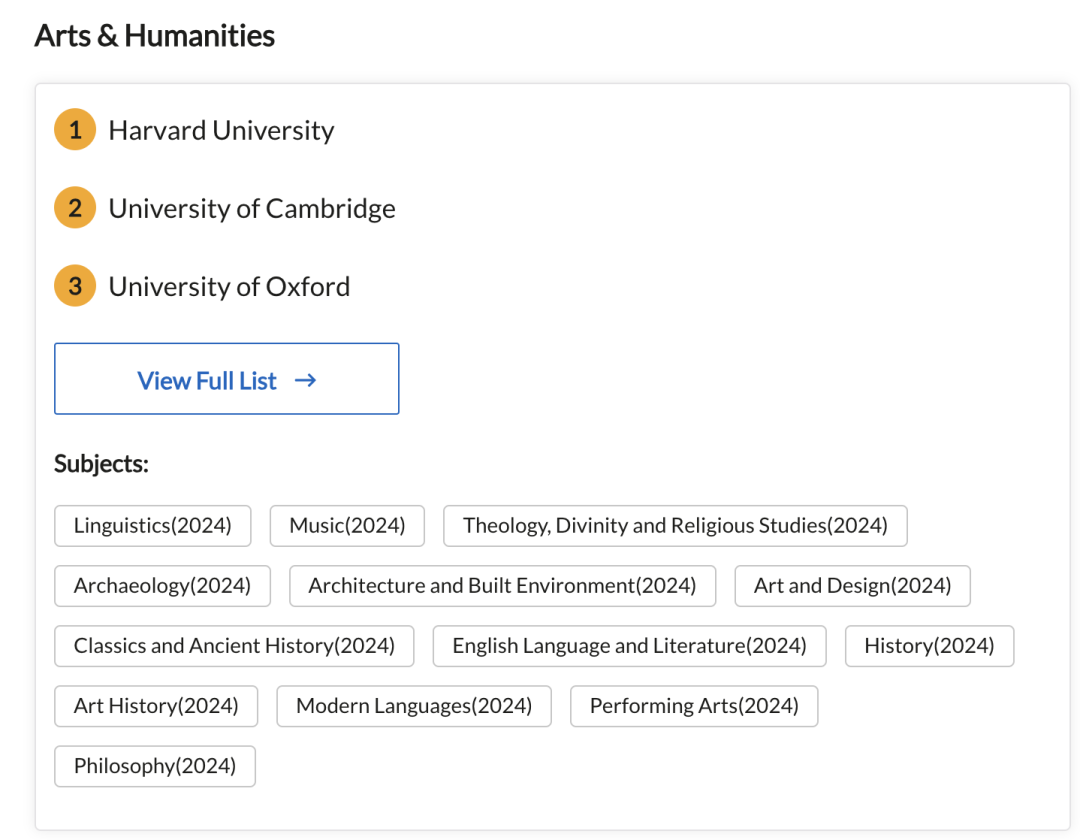Choose the Philosophy(2024) subject tag
This screenshot has height=840, width=1080.
[155, 766]
